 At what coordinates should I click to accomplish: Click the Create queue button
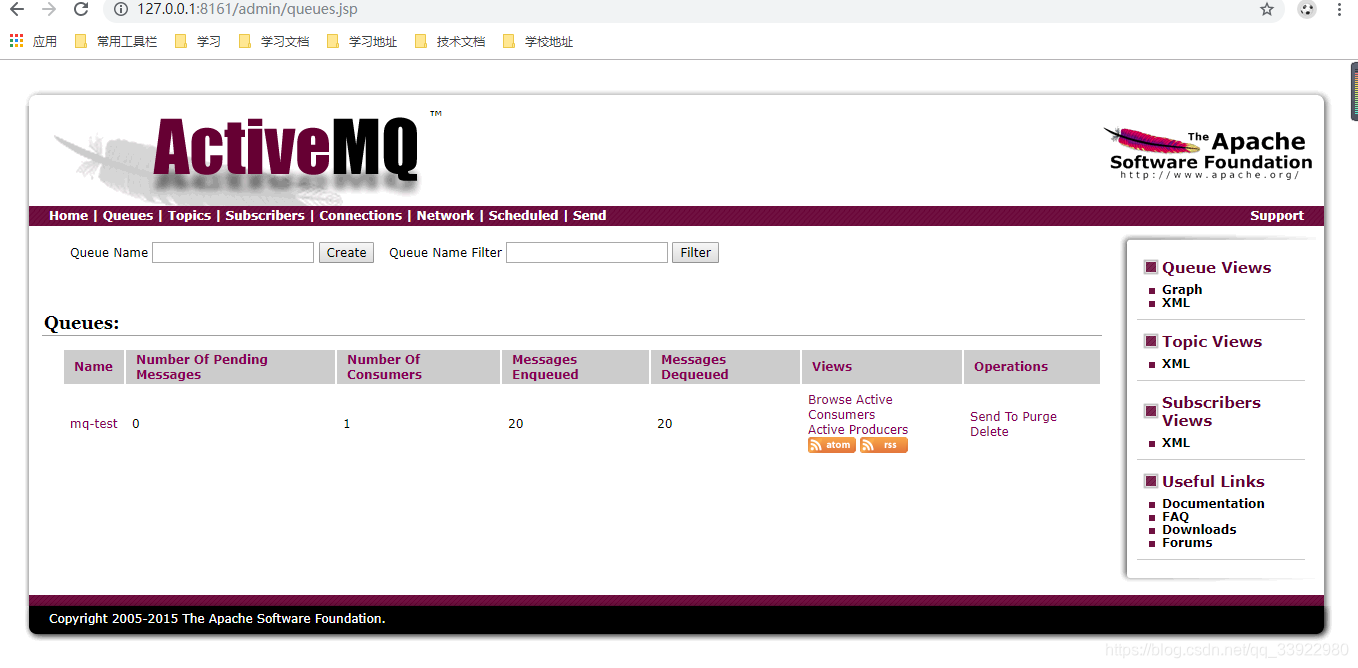[x=346, y=253]
